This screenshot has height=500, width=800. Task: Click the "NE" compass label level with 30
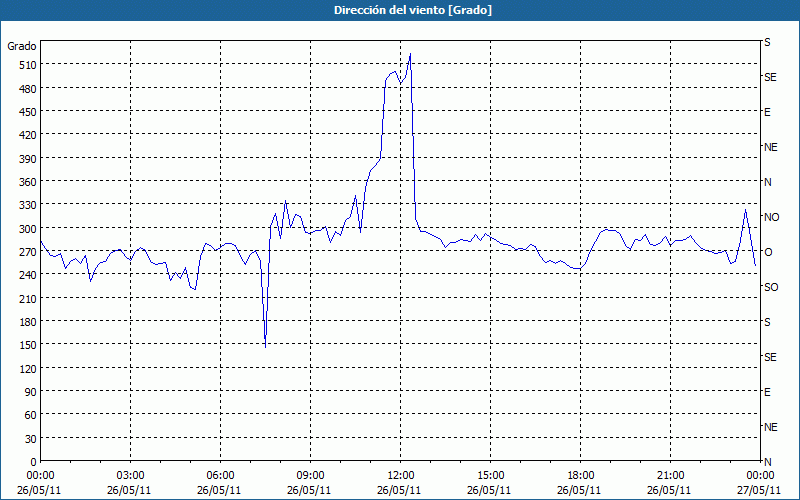click(770, 427)
